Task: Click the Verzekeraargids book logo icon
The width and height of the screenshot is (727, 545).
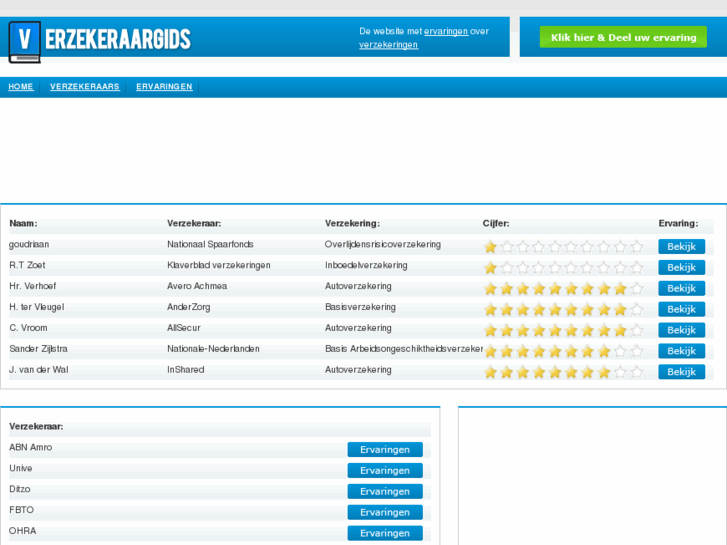Action: [25, 42]
